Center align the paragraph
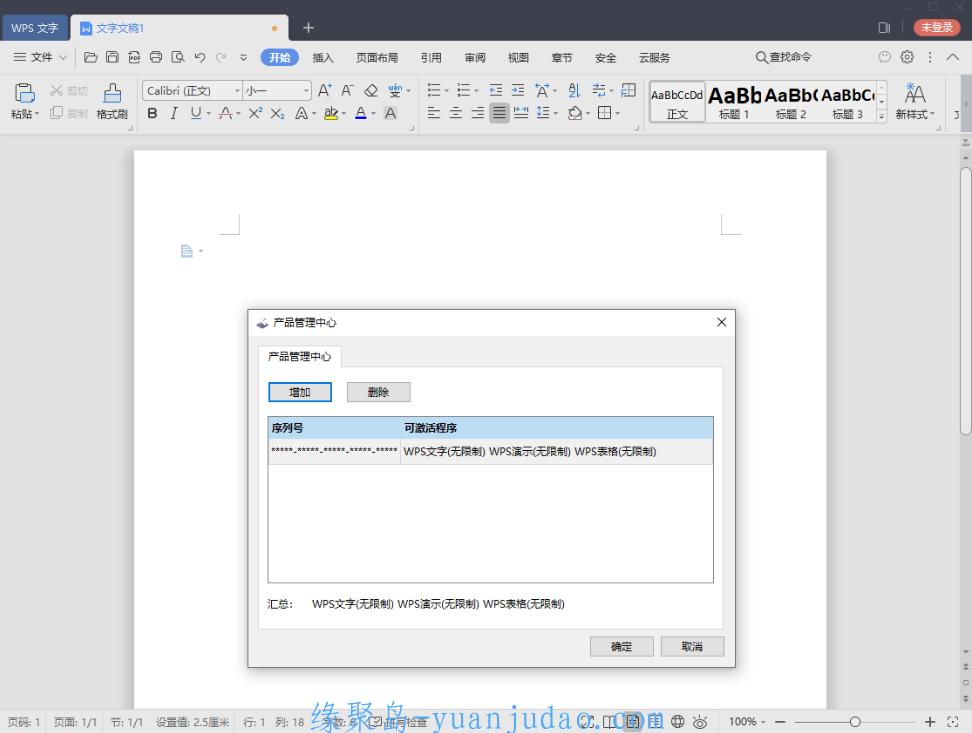 point(456,113)
